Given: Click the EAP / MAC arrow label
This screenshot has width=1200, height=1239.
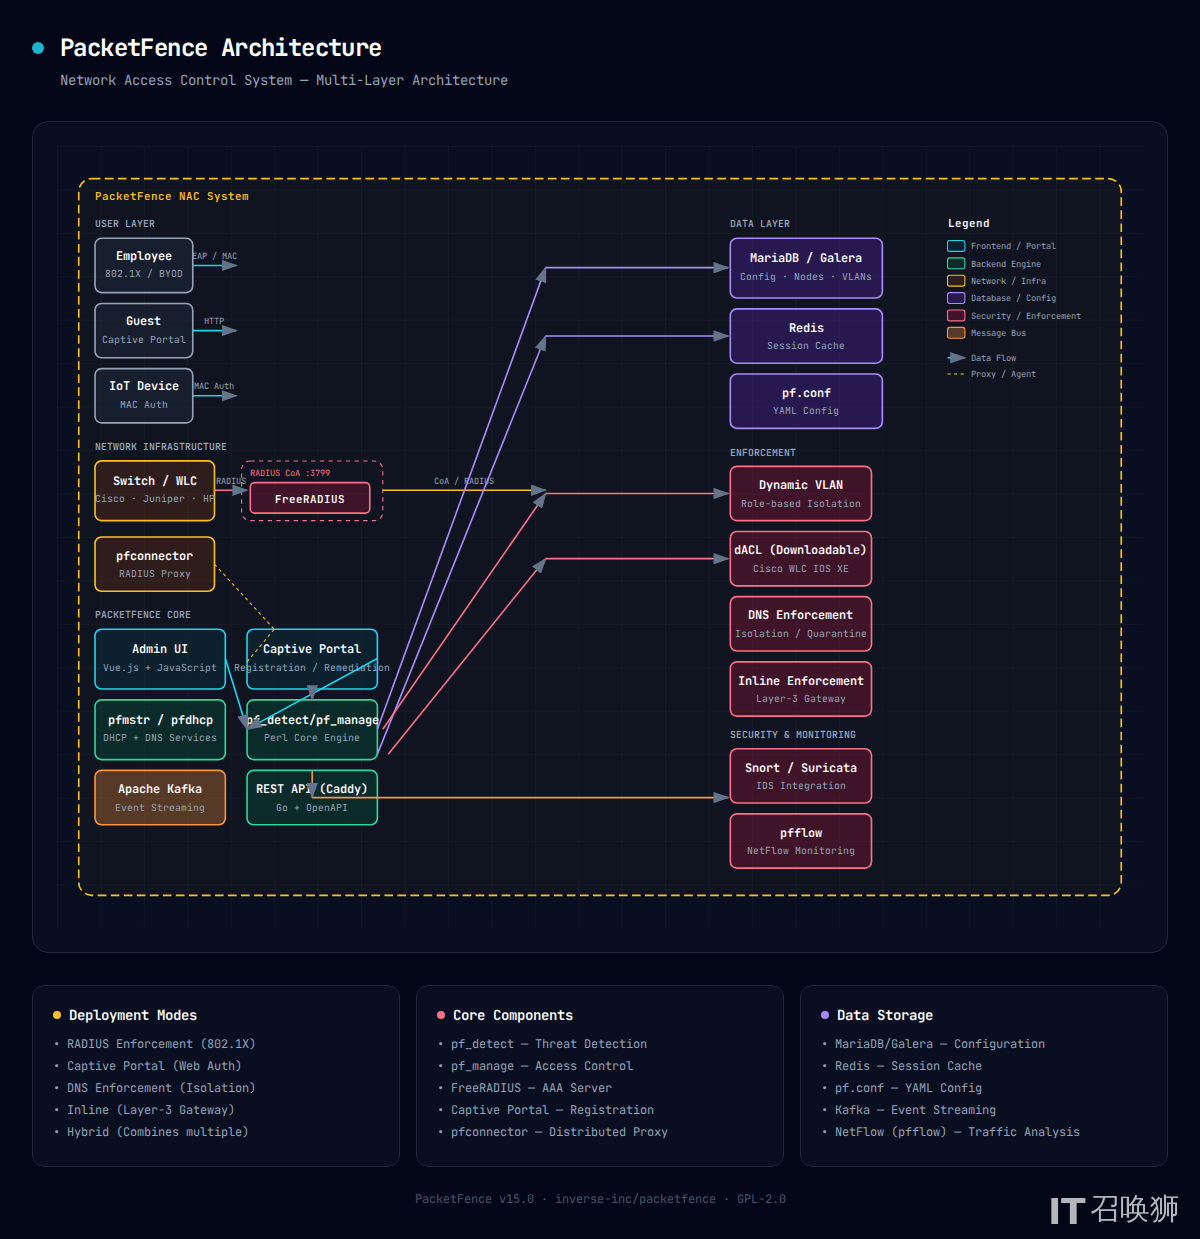Looking at the screenshot, I should pos(215,257).
